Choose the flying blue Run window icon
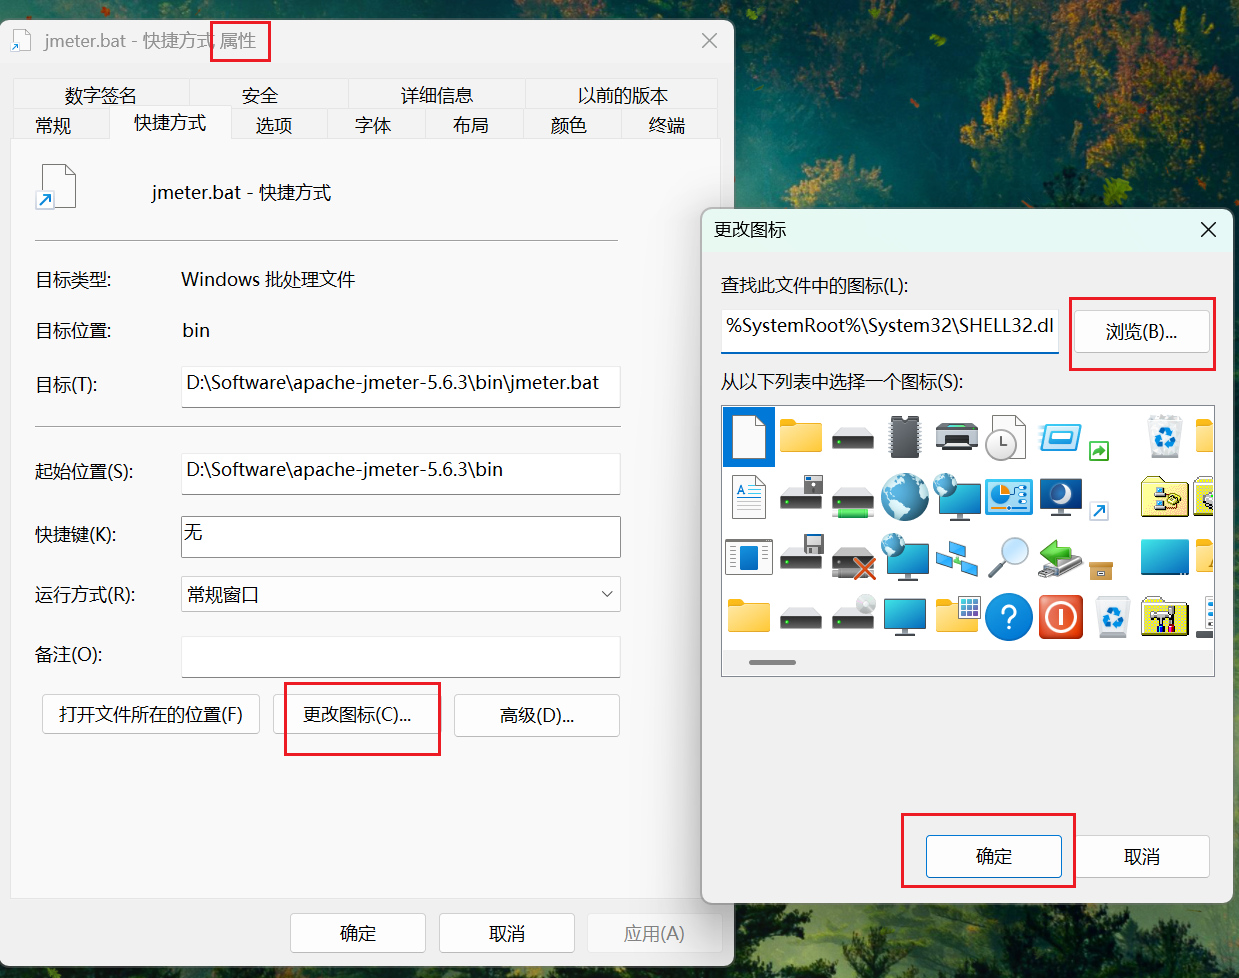Screen dimensions: 1239x978 [1060, 437]
